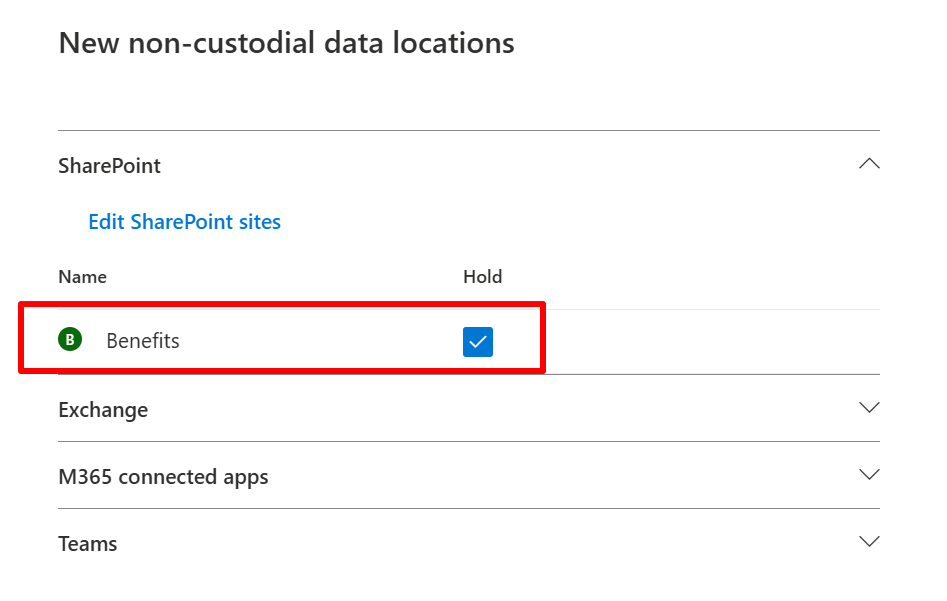This screenshot has width=947, height=601.
Task: Expand the Teams section
Action: [869, 541]
